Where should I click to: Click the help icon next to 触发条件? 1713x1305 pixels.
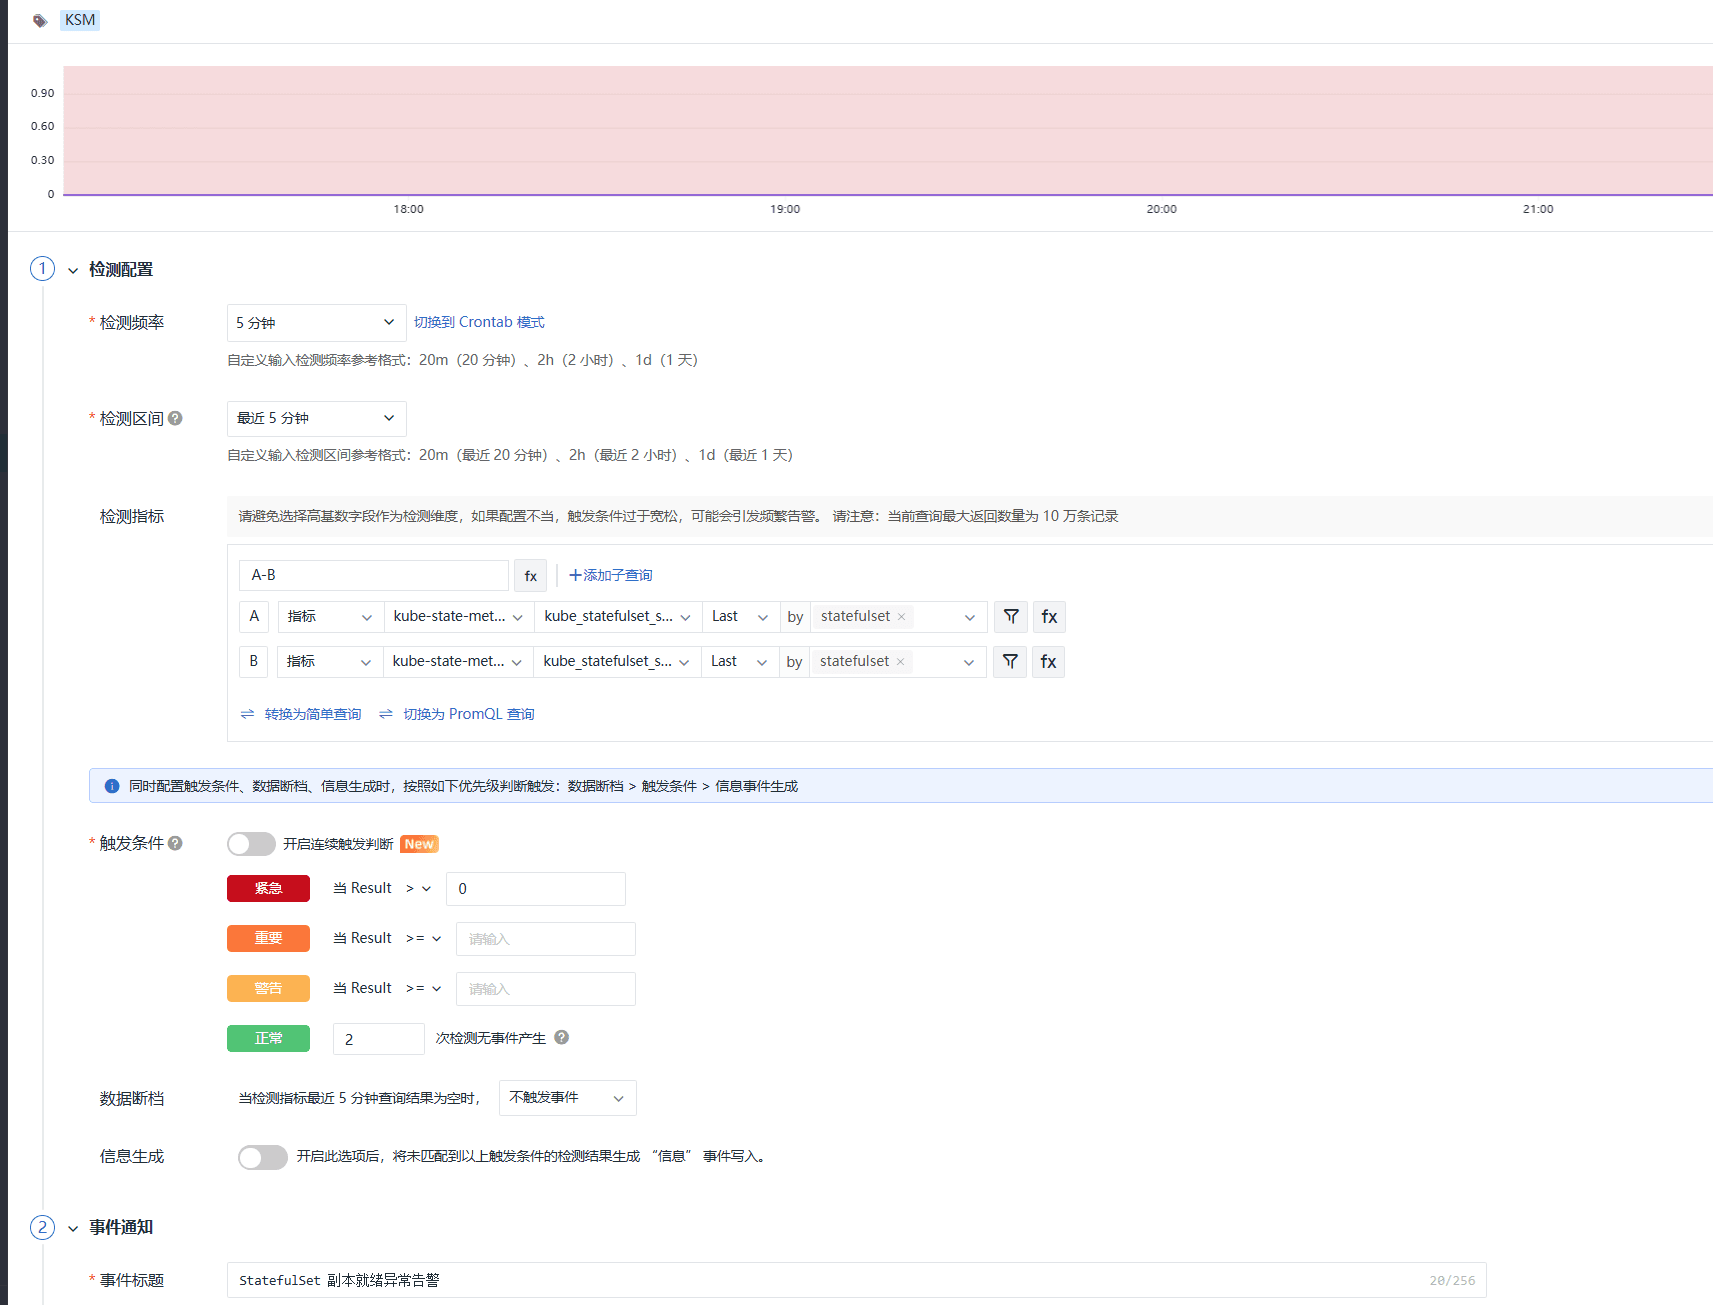(175, 844)
